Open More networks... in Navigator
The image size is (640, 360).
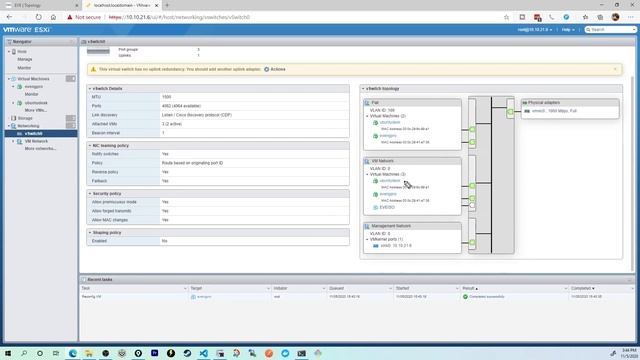(x=40, y=149)
